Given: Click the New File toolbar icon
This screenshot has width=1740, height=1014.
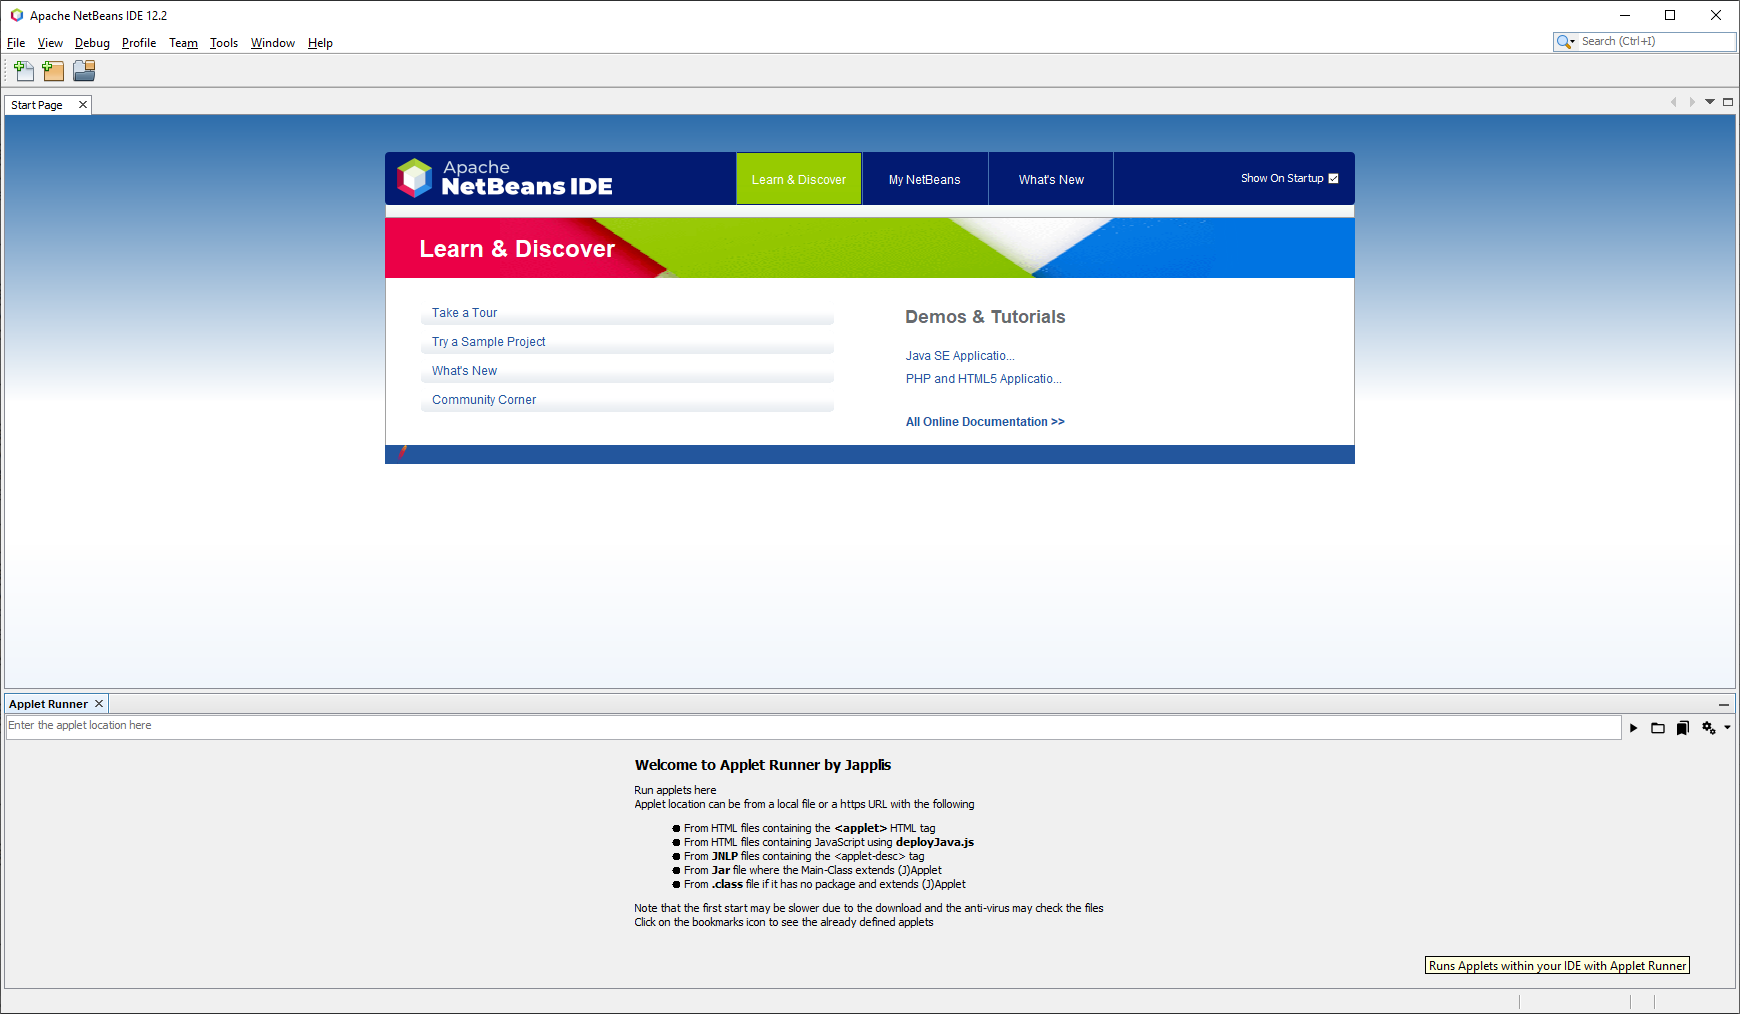Looking at the screenshot, I should pyautogui.click(x=24, y=71).
